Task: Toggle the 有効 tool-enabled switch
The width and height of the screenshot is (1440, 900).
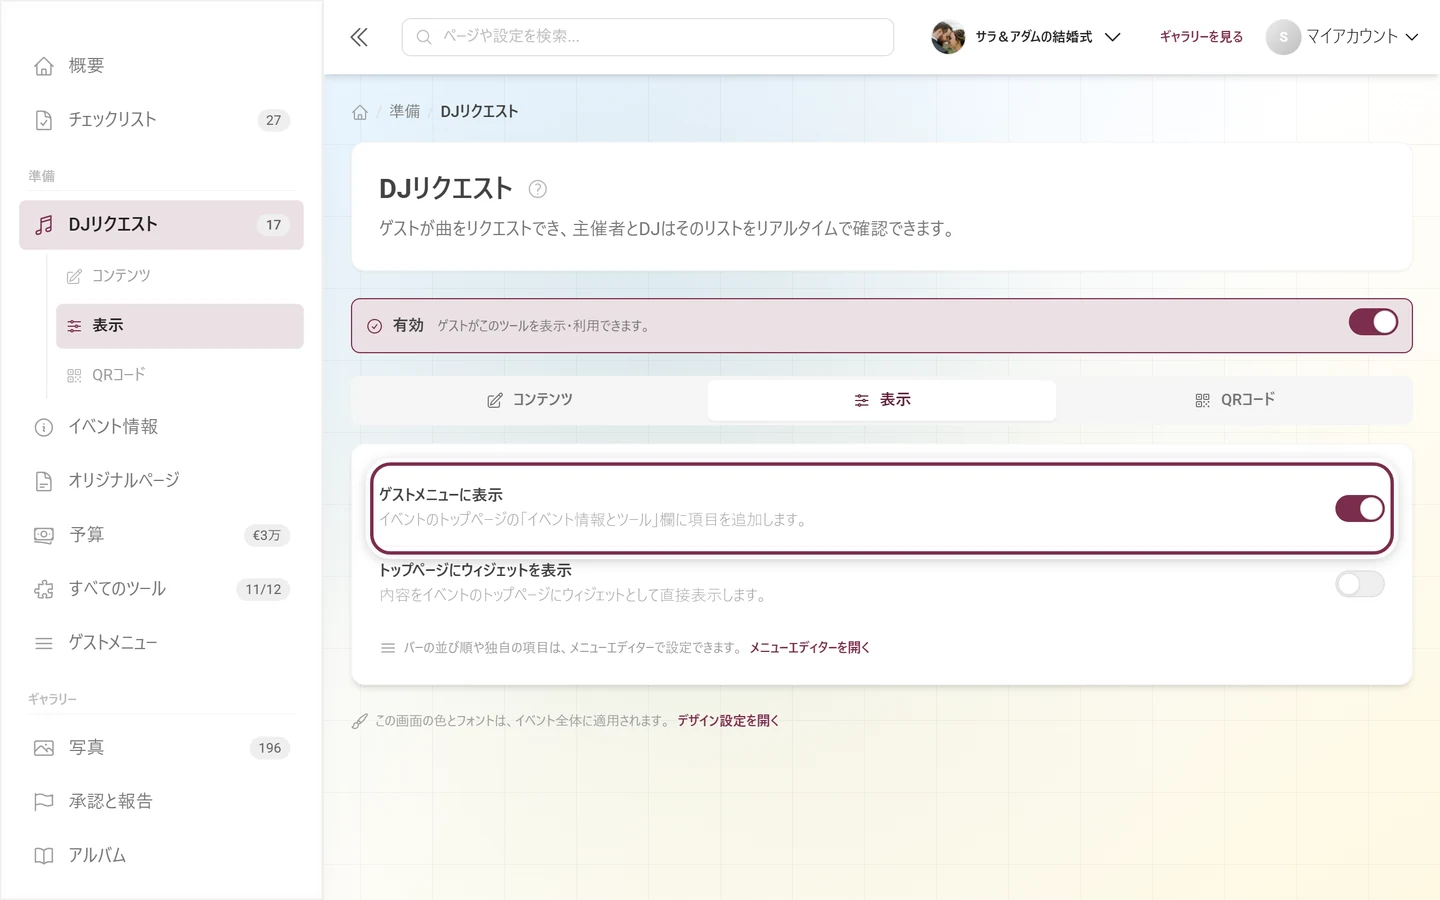Action: click(1373, 322)
